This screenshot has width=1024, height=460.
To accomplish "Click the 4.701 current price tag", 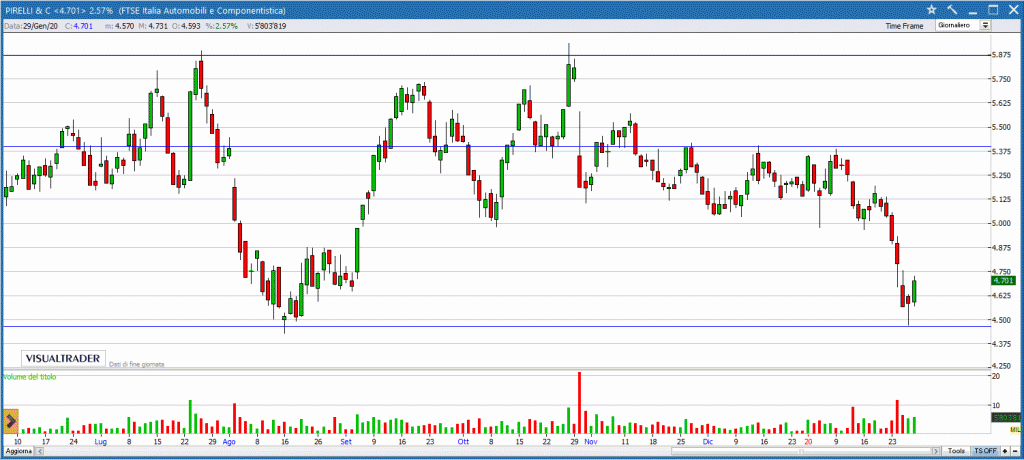I will point(1002,280).
